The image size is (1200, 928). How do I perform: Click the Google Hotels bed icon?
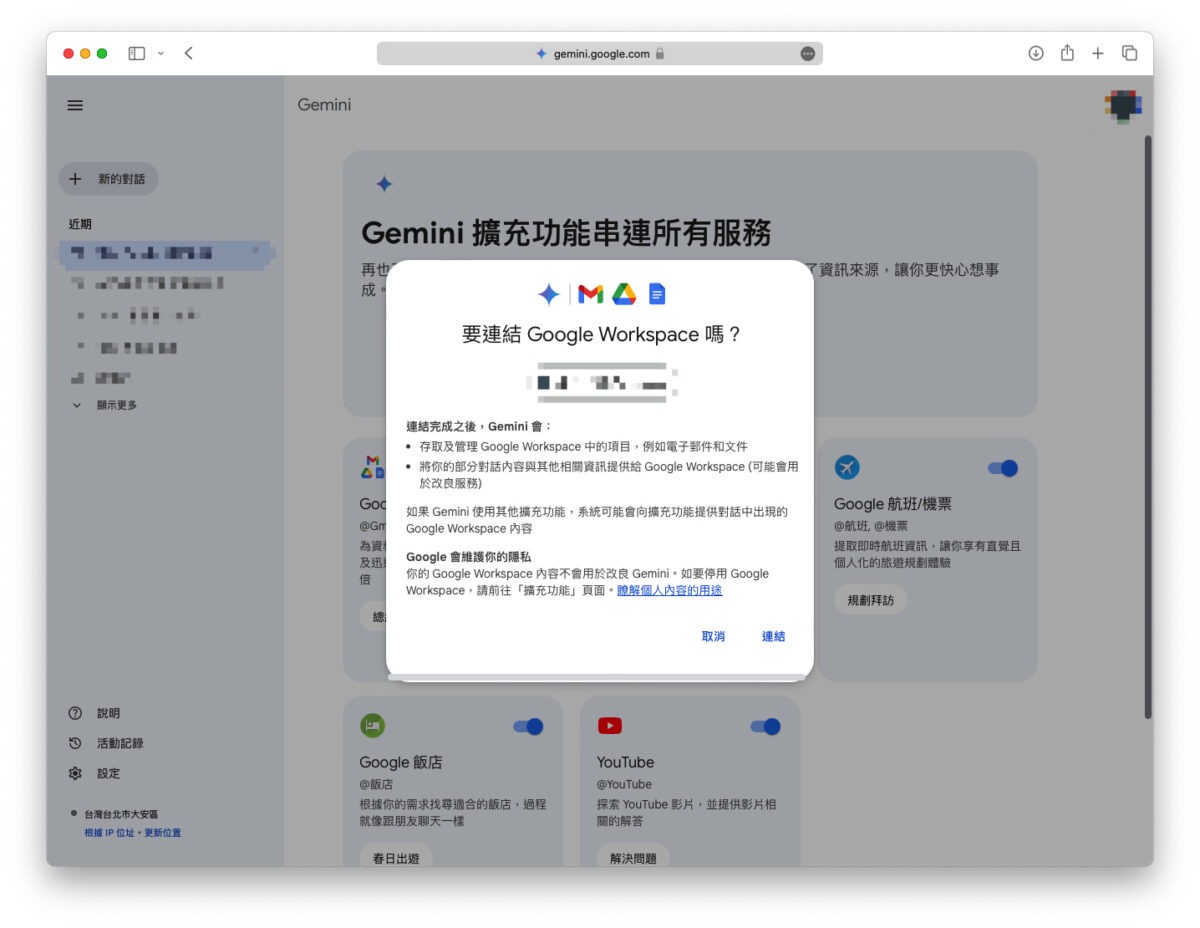click(372, 726)
